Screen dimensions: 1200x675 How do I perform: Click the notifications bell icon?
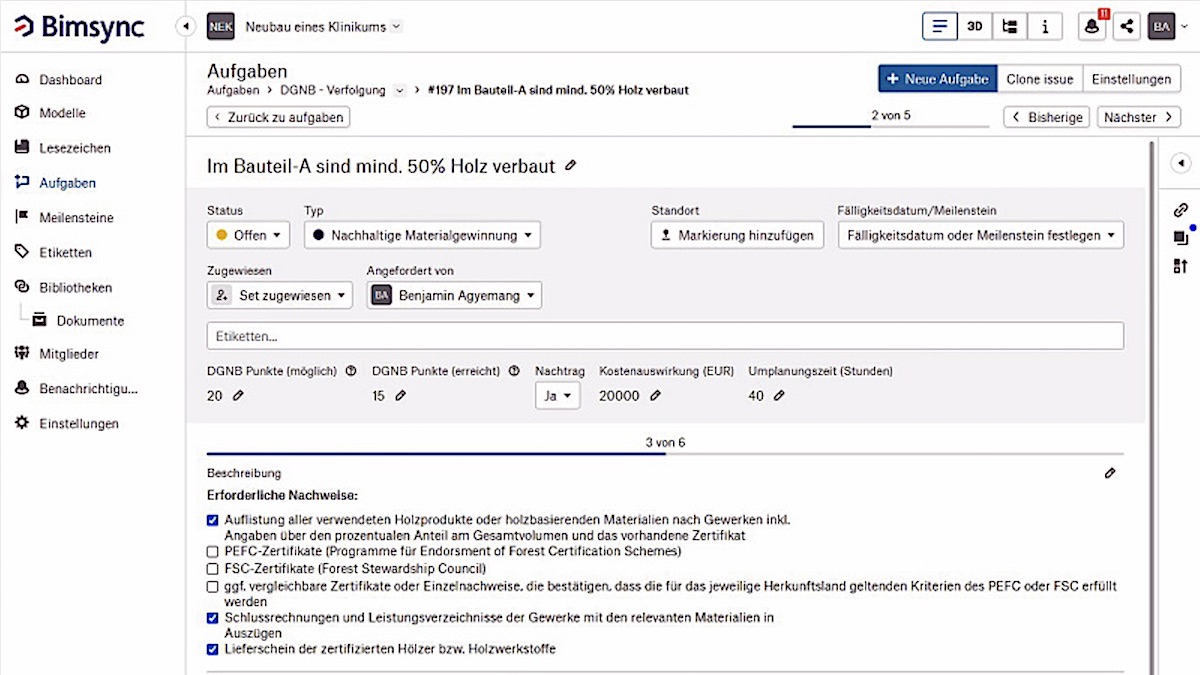1092,27
